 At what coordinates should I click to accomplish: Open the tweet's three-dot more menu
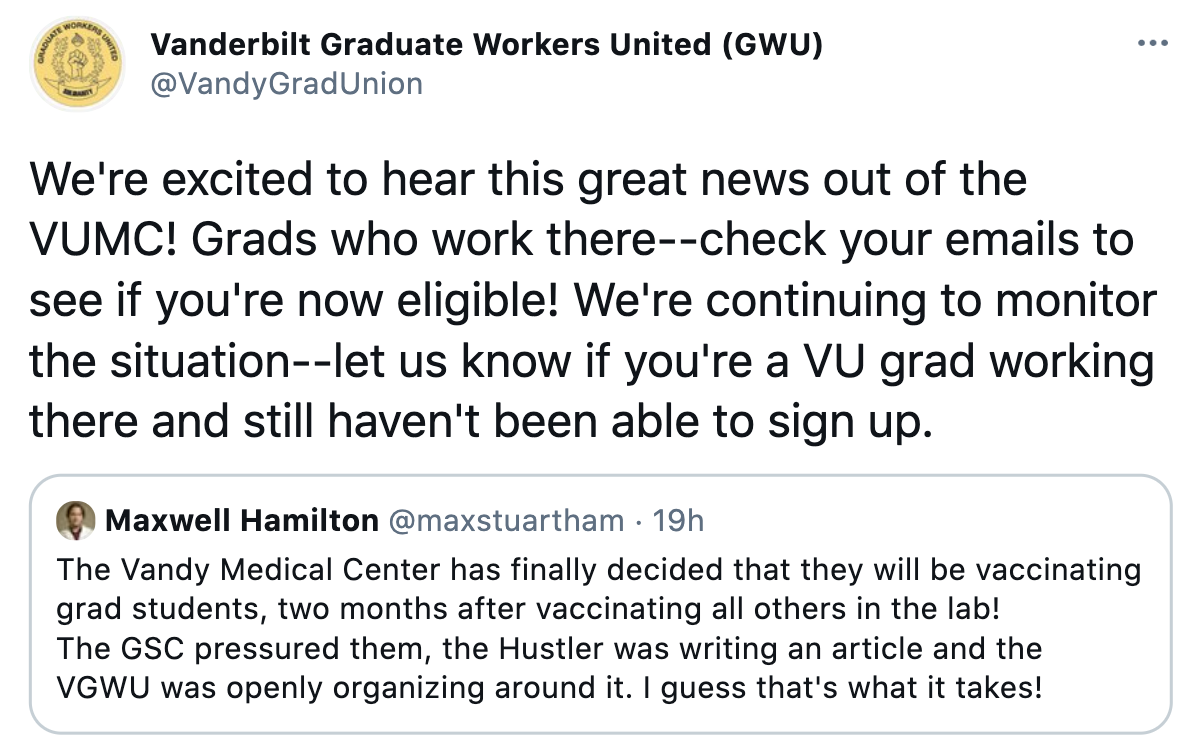(x=1153, y=45)
